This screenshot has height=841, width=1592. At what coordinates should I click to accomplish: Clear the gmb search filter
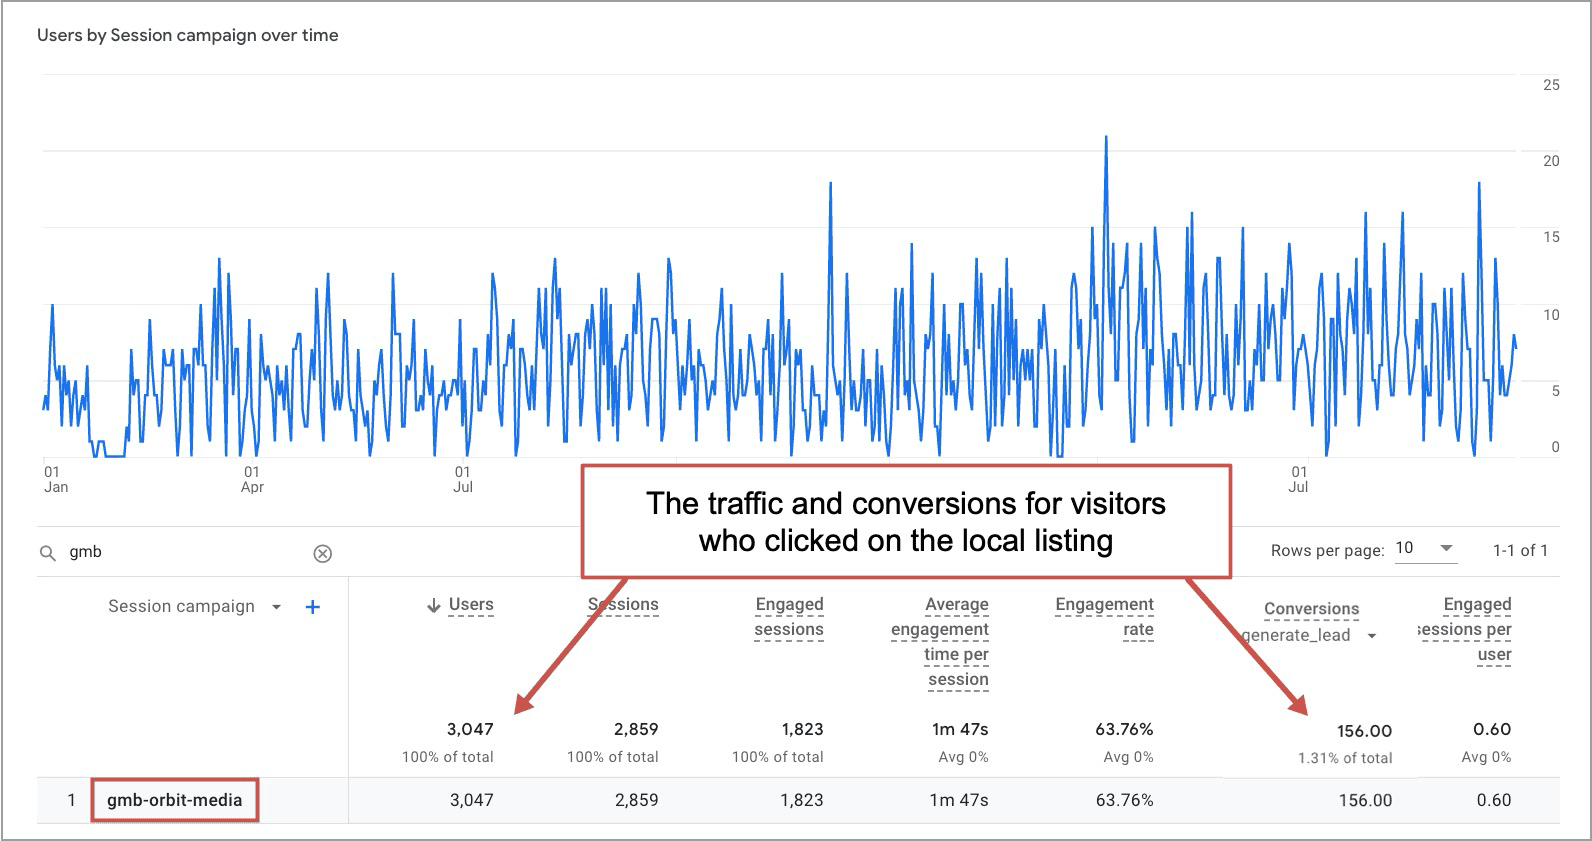(x=322, y=553)
